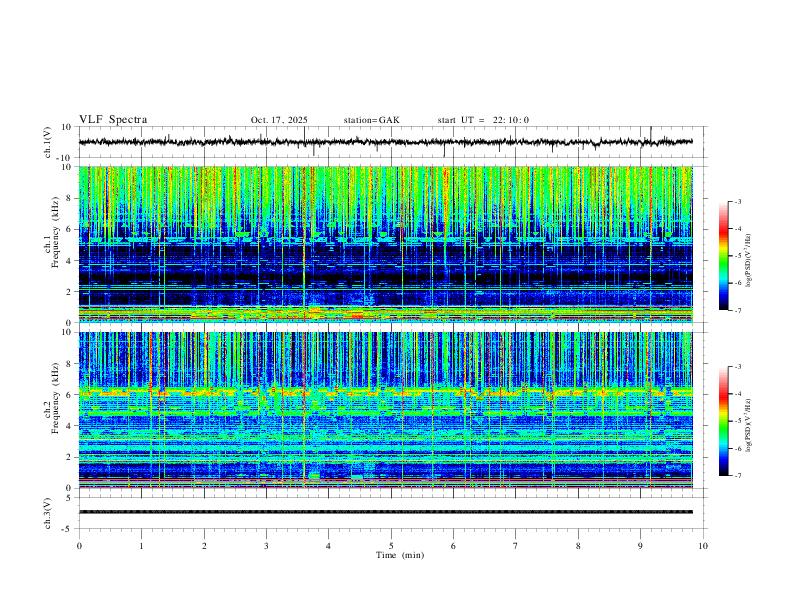The image size is (792, 612).
Task: Click time axis tick label "5"
Action: click(x=391, y=546)
